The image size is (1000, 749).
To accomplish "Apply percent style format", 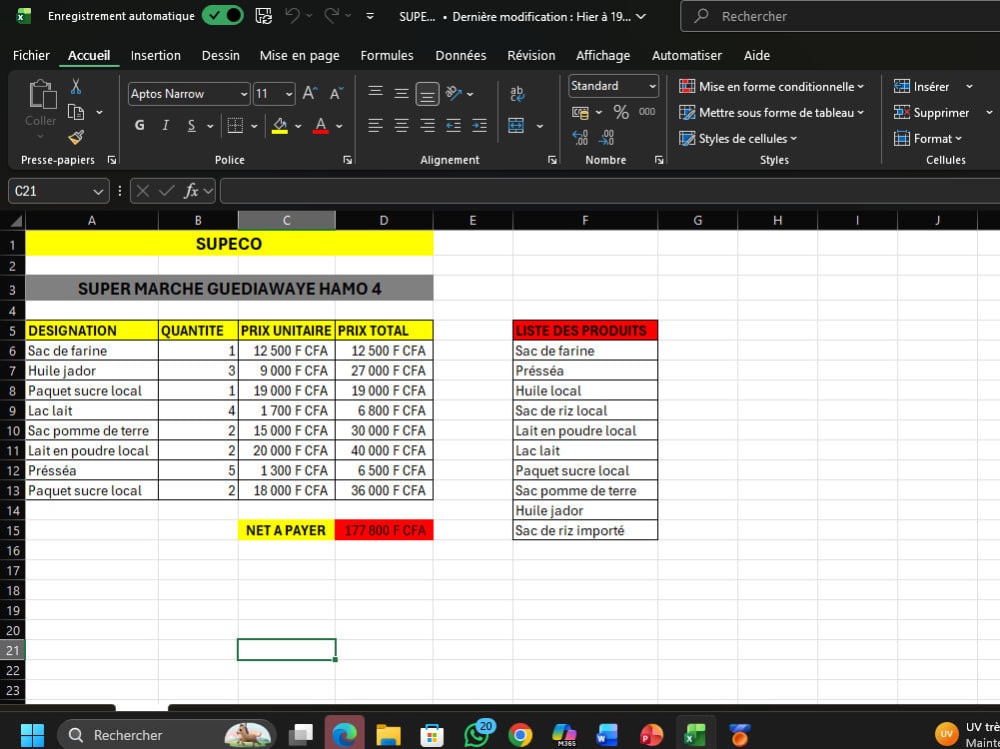I will 621,112.
